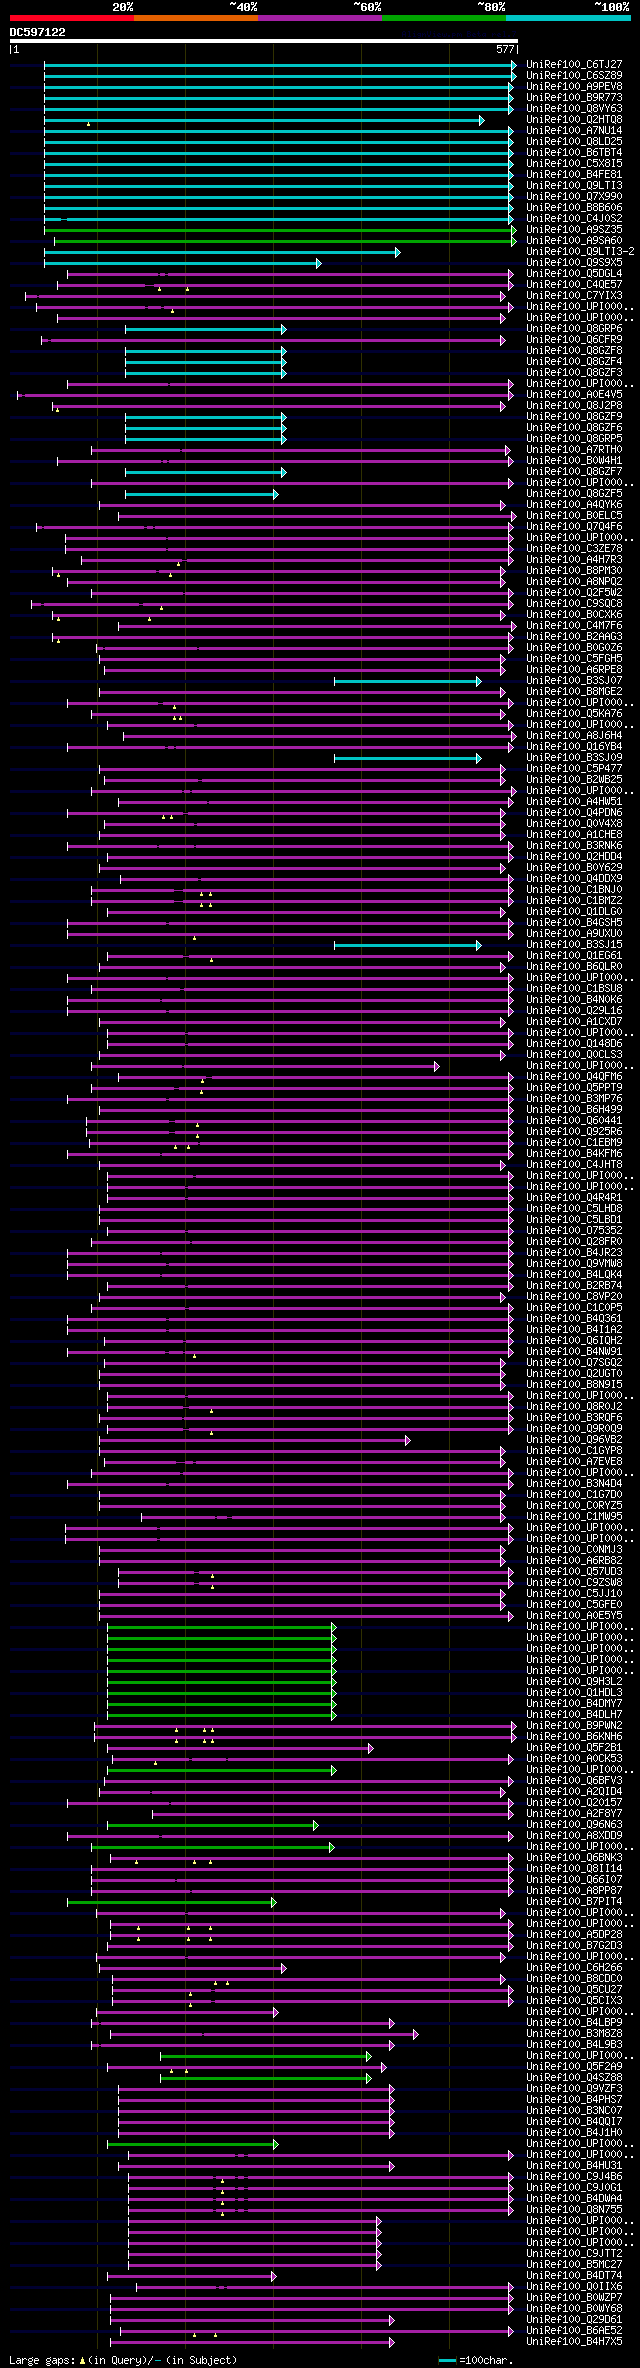
Task: Select label UniRef100_C6H266
Action: coord(574,1967)
